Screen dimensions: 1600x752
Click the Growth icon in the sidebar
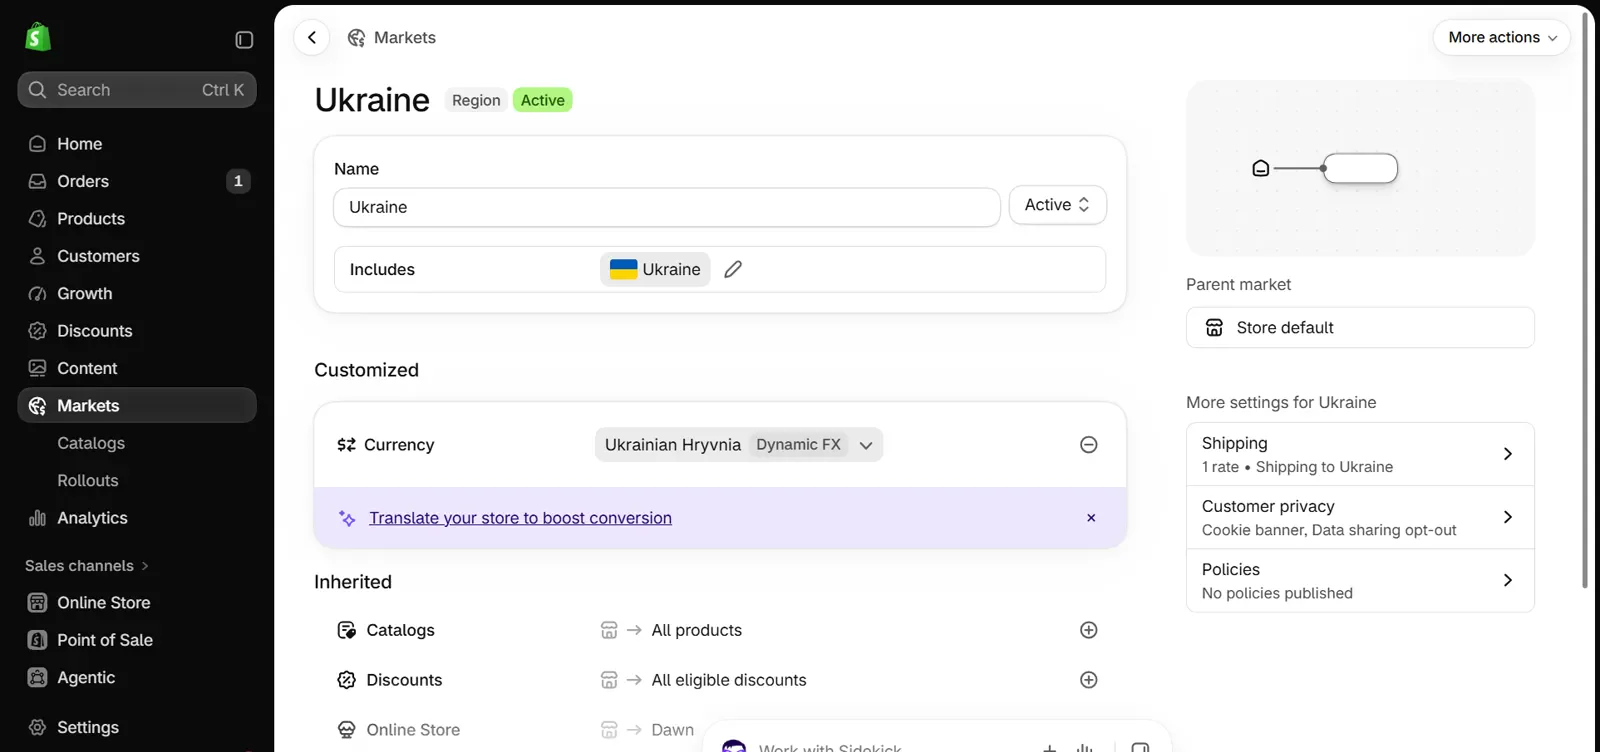tap(37, 294)
